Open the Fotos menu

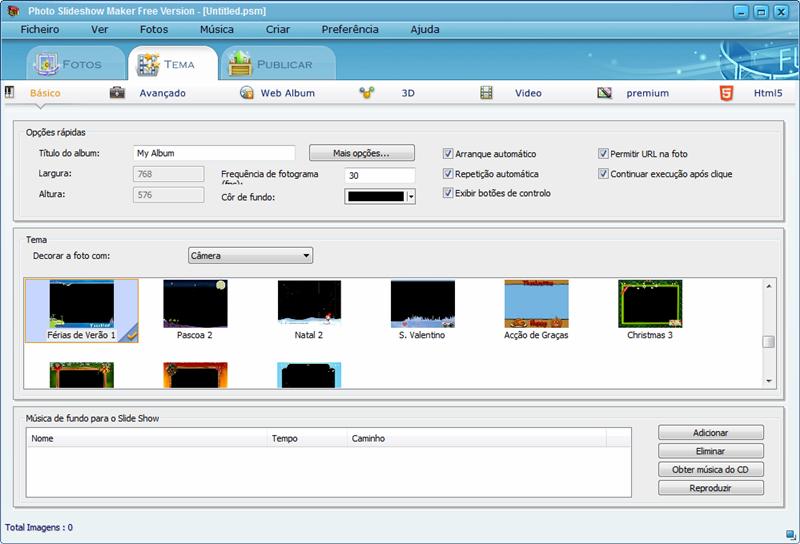coord(154,29)
